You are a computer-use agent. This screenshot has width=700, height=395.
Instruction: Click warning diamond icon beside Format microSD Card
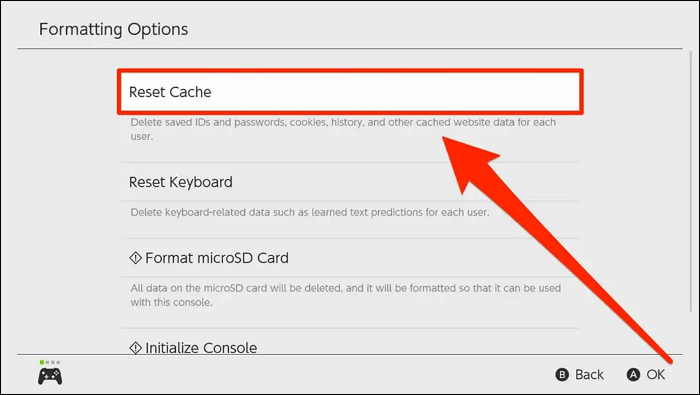[x=135, y=258]
